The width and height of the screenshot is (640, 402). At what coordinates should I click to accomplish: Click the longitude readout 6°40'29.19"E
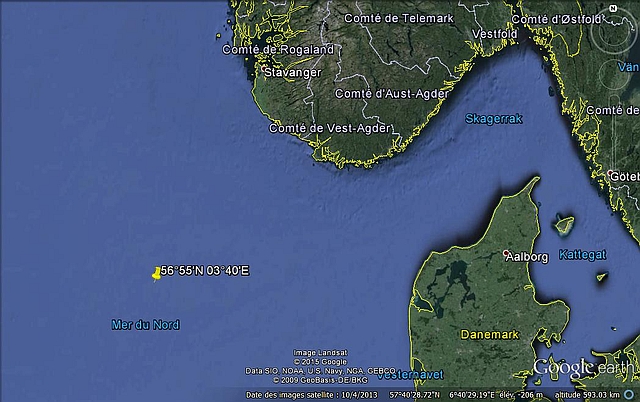click(x=472, y=395)
